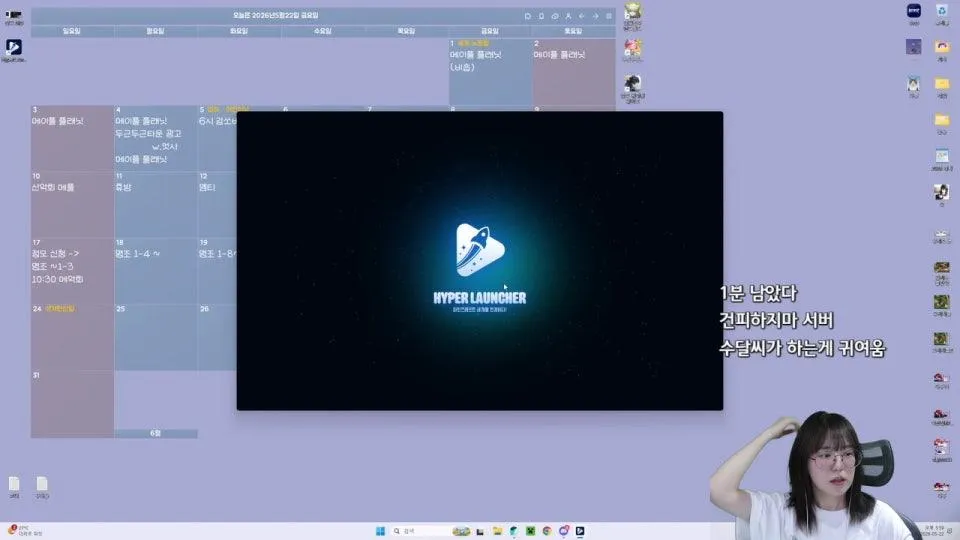The width and height of the screenshot is (960, 540).
Task: Select May 10 신약회 calendar entry
Action: 53,187
